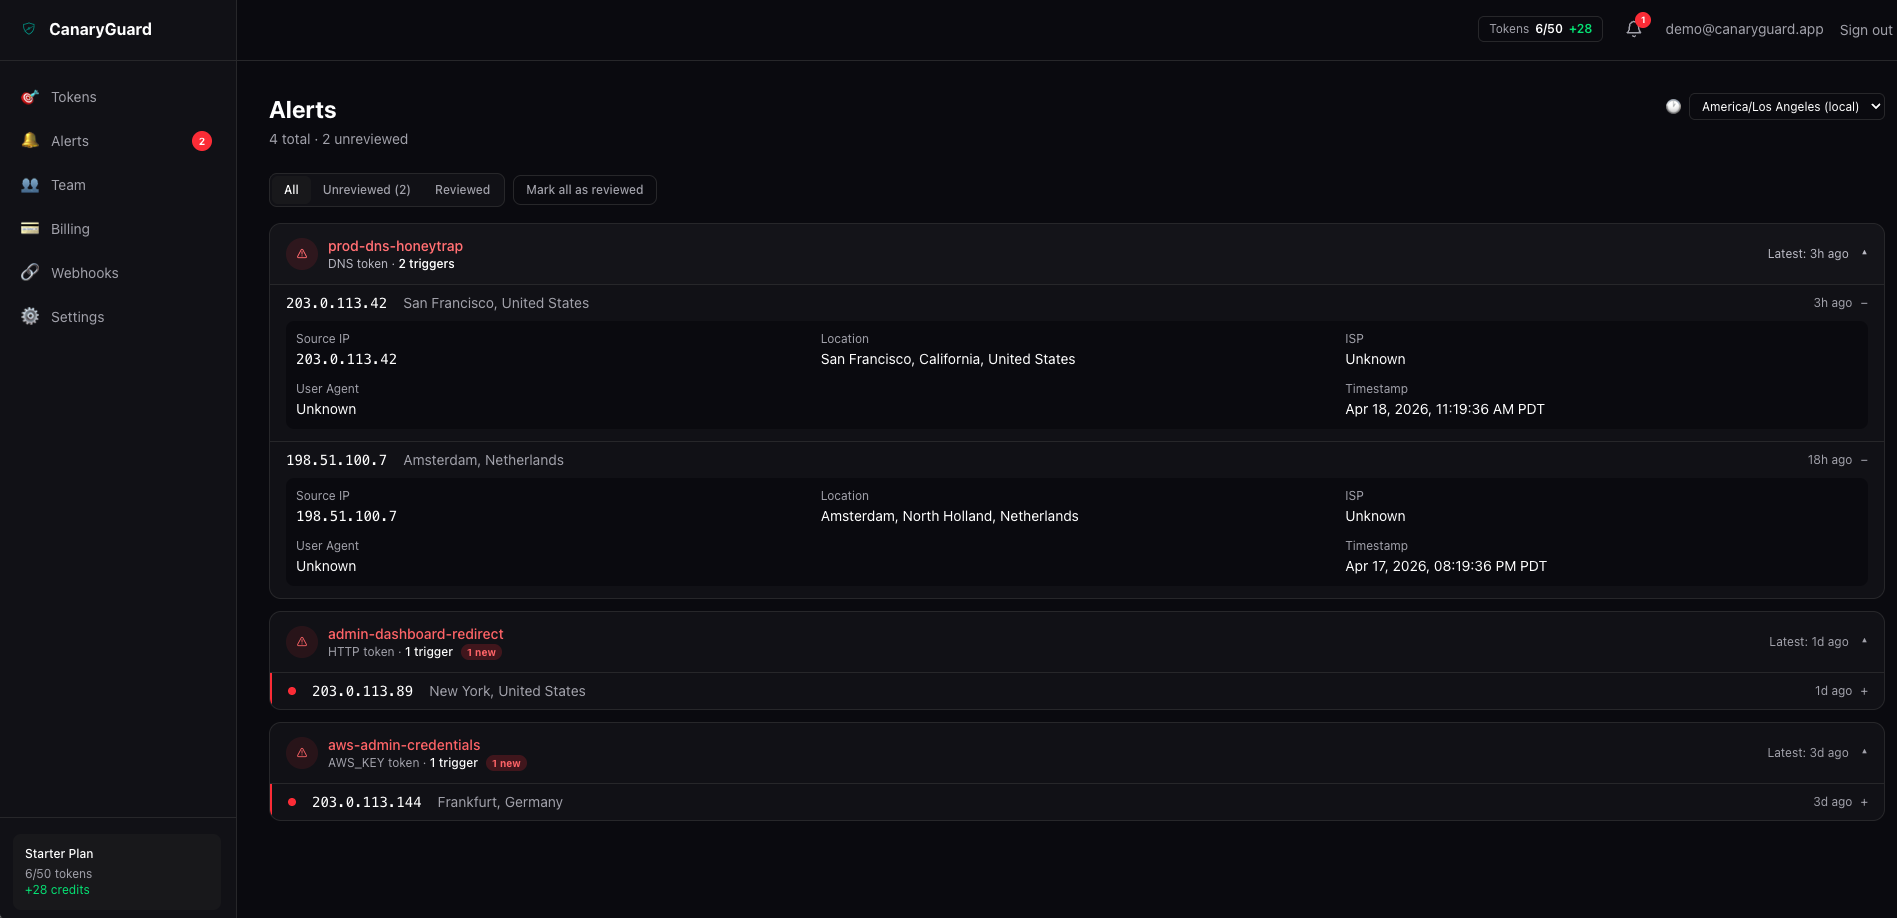Open the timezone dropdown America/Los Angeles
Image resolution: width=1897 pixels, height=918 pixels.
pyautogui.click(x=1786, y=106)
